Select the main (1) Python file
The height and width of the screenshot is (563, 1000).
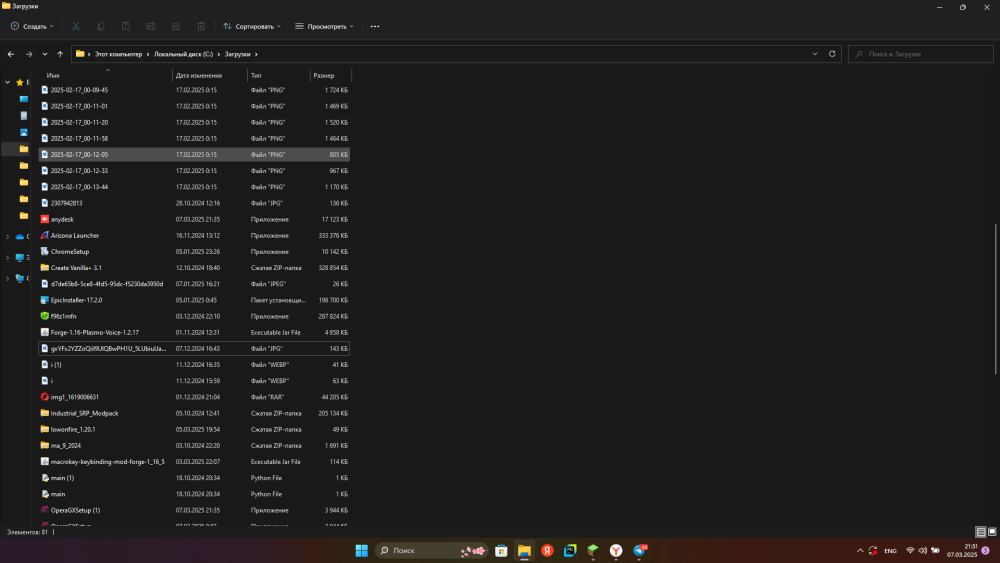194,478
